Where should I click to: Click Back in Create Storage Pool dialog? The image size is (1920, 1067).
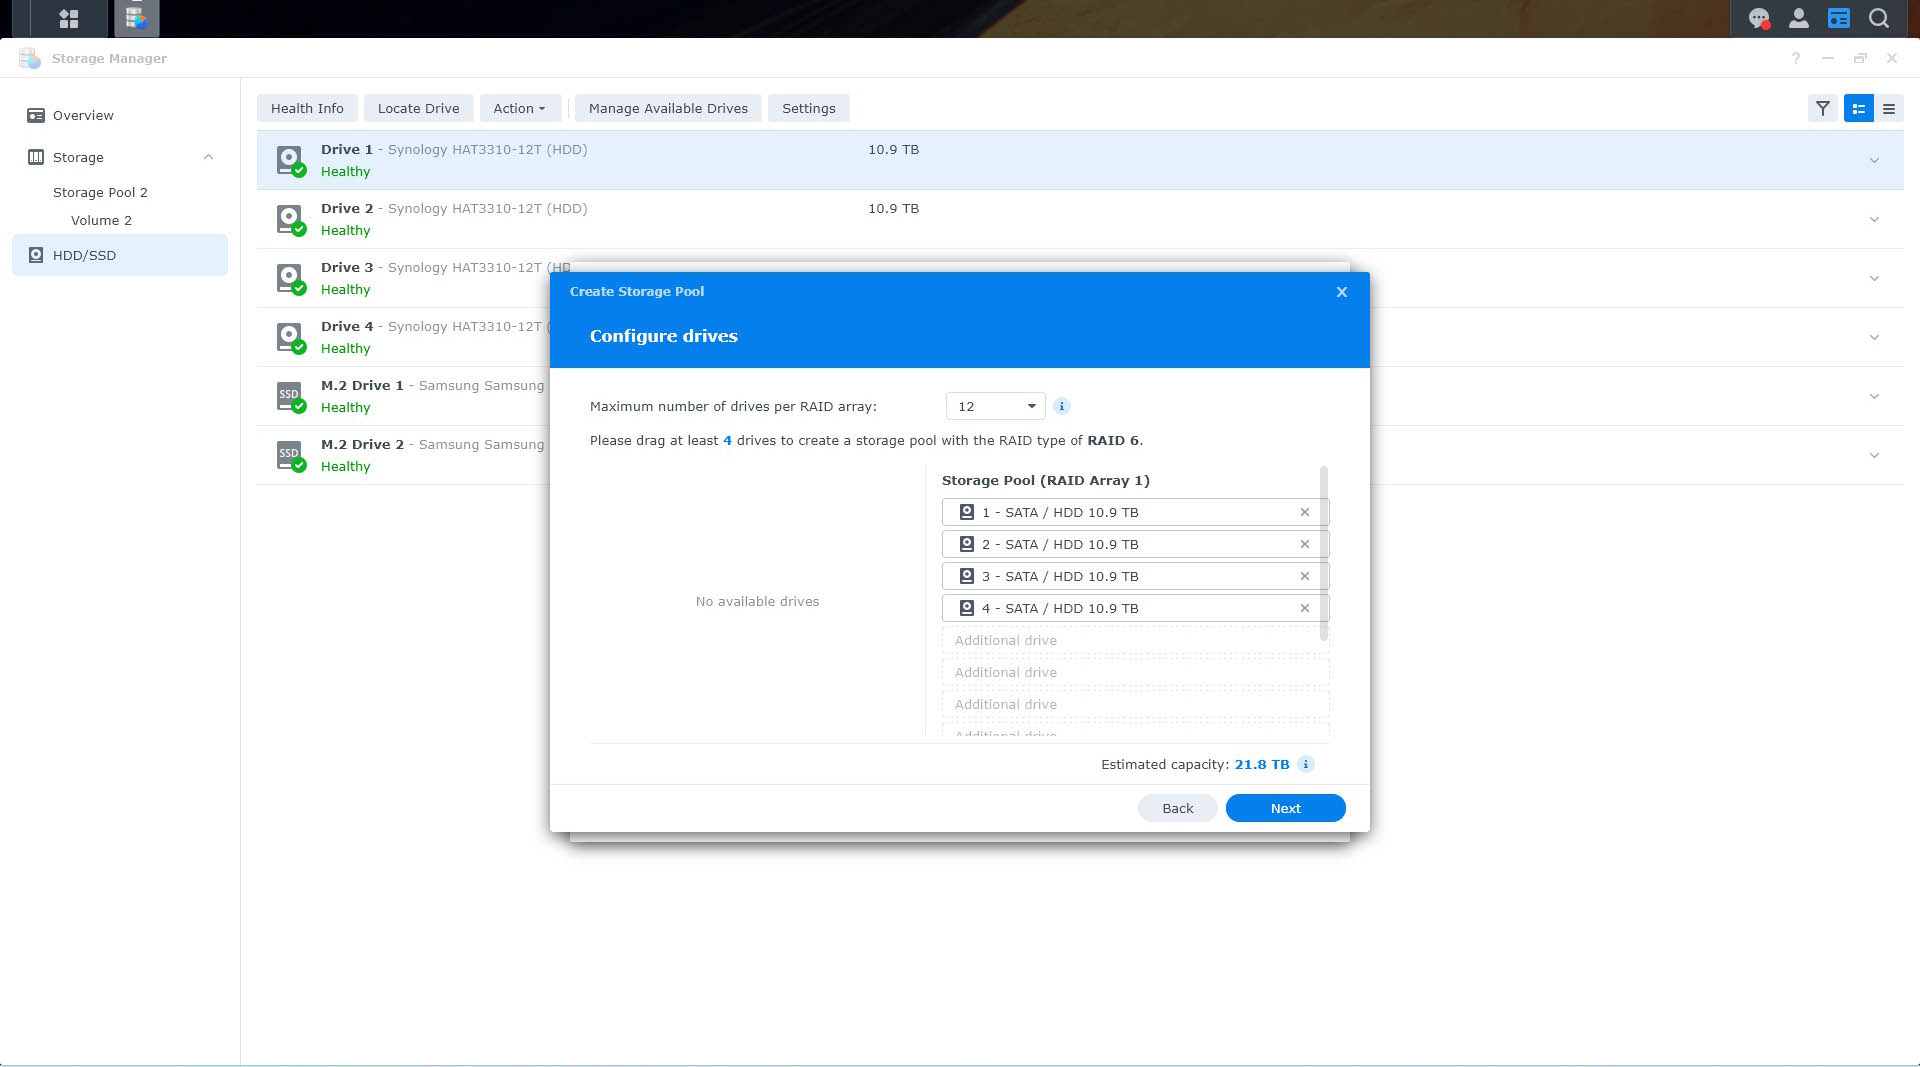pos(1178,808)
